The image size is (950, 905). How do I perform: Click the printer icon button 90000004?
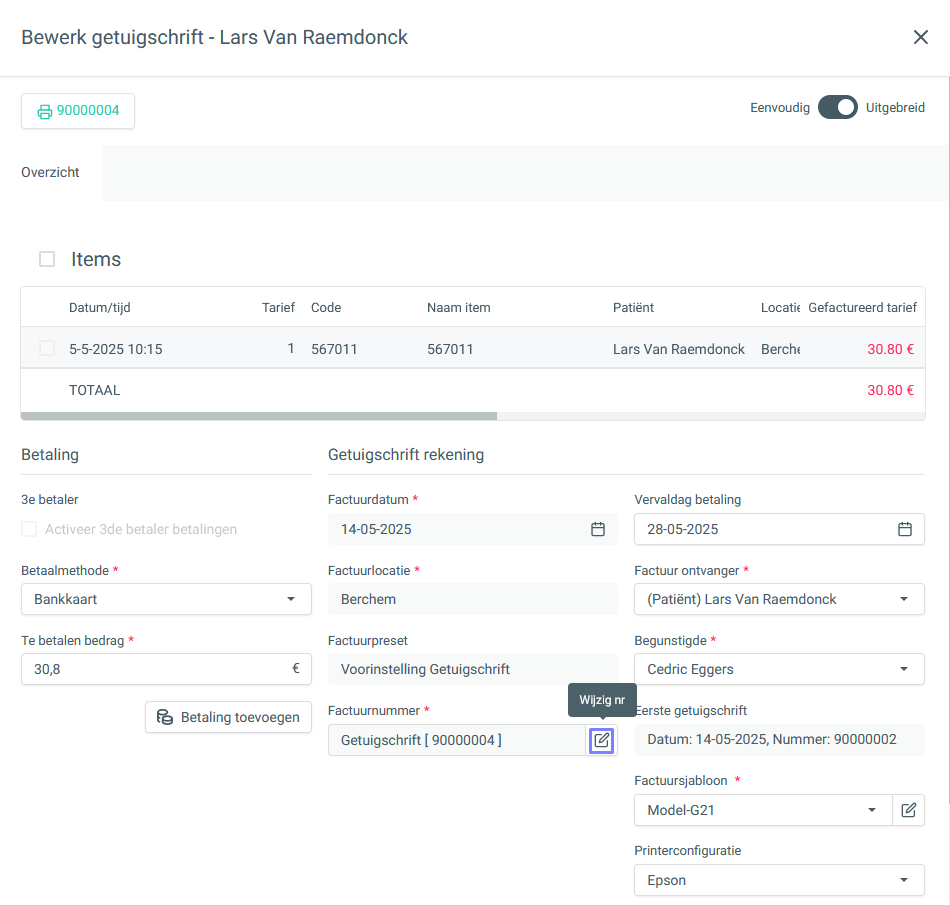tap(78, 111)
